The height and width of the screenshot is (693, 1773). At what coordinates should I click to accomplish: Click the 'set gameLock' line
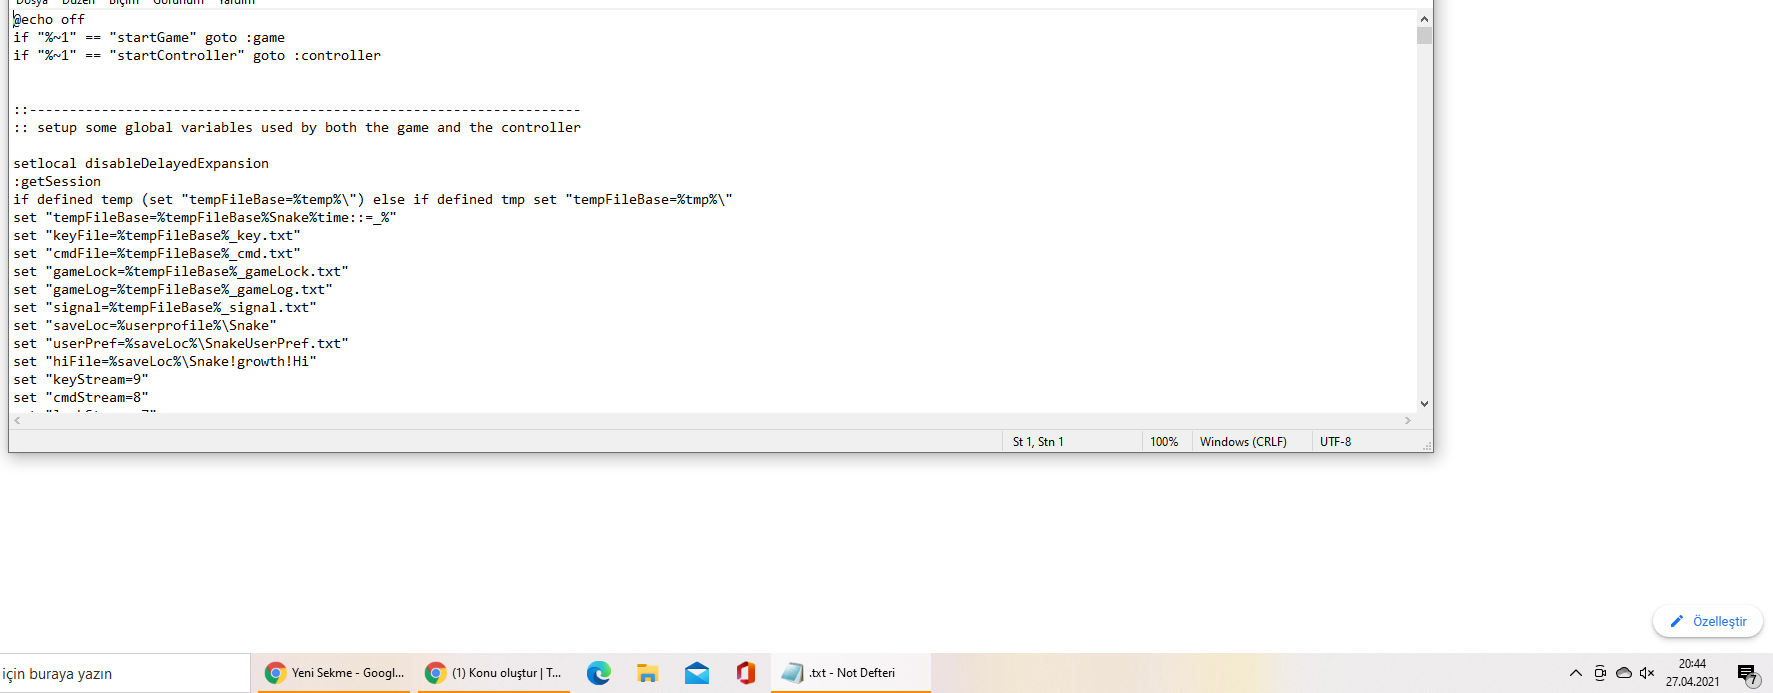point(181,271)
